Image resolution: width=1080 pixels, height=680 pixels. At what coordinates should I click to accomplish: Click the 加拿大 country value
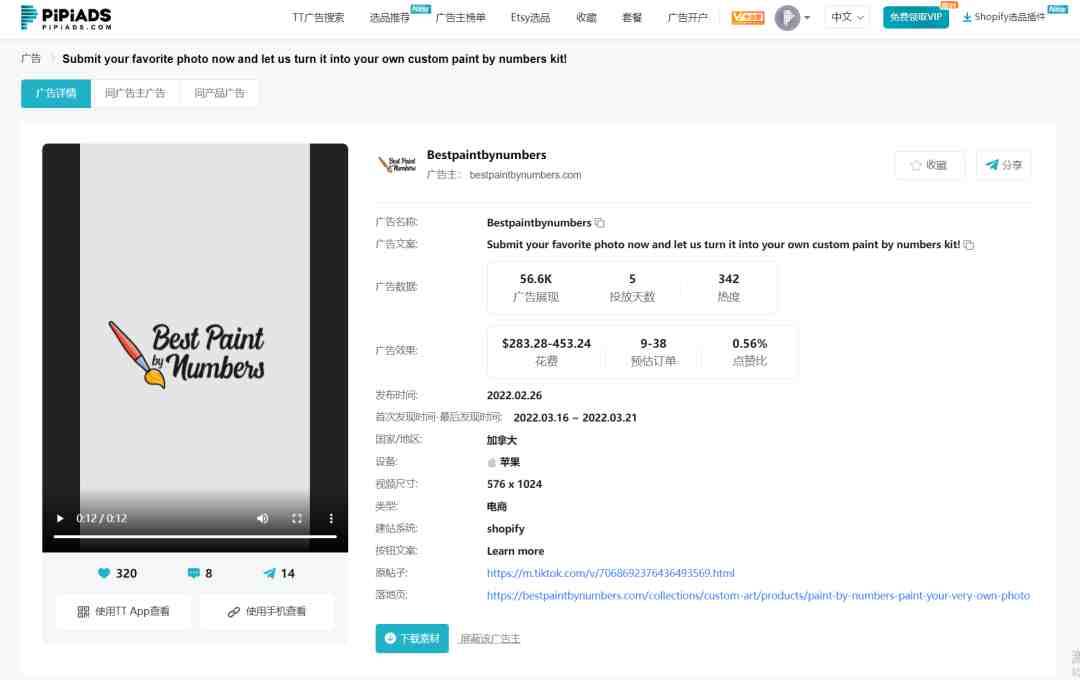(501, 440)
